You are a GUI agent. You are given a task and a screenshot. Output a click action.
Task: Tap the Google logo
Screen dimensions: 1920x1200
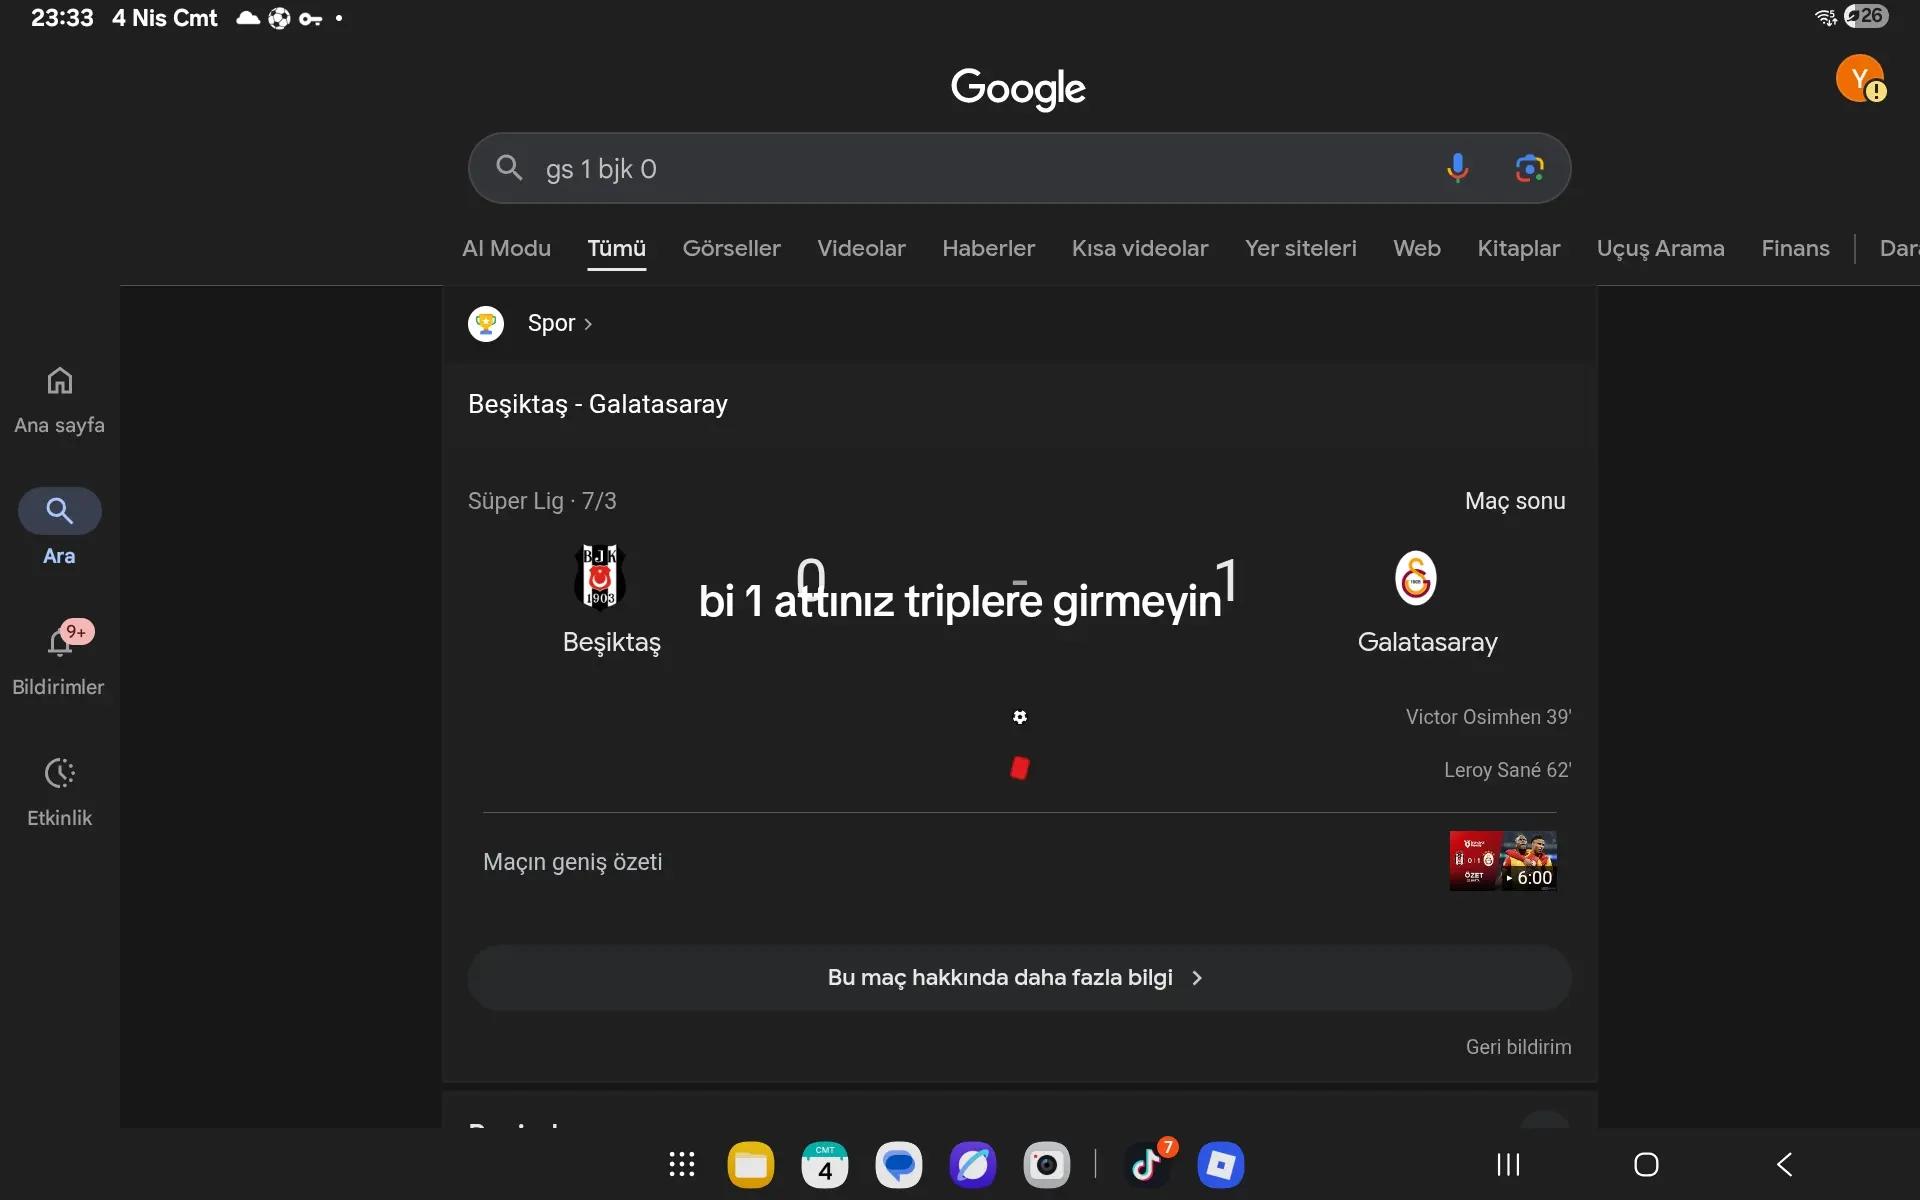tap(1018, 88)
